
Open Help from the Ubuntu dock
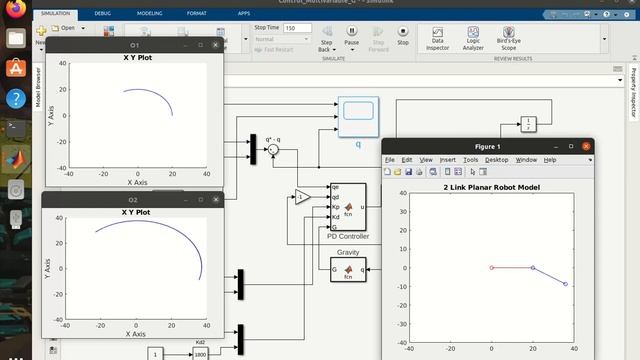[16, 98]
